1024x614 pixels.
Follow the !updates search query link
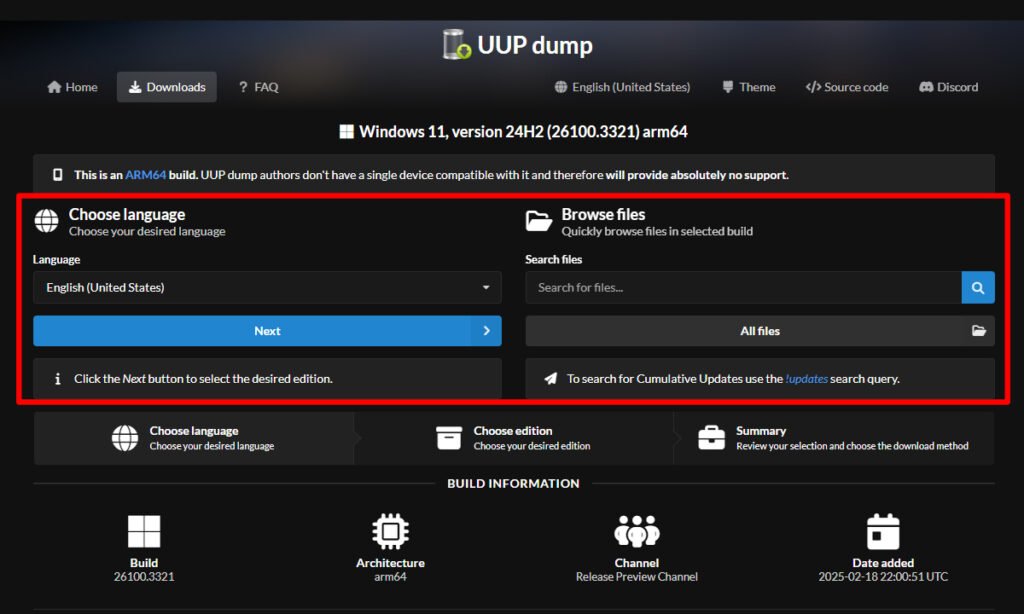click(x=806, y=379)
